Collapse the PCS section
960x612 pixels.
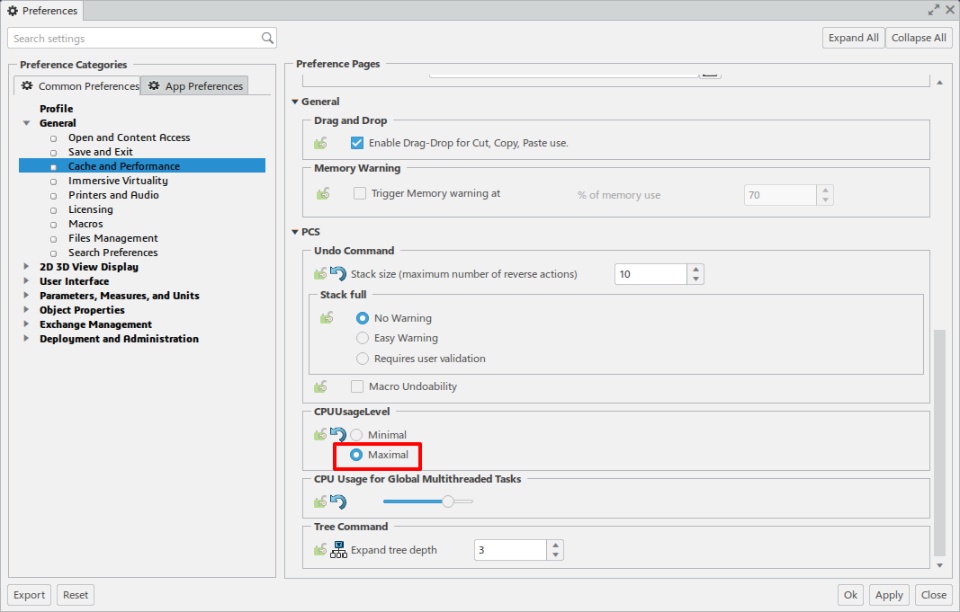click(295, 232)
